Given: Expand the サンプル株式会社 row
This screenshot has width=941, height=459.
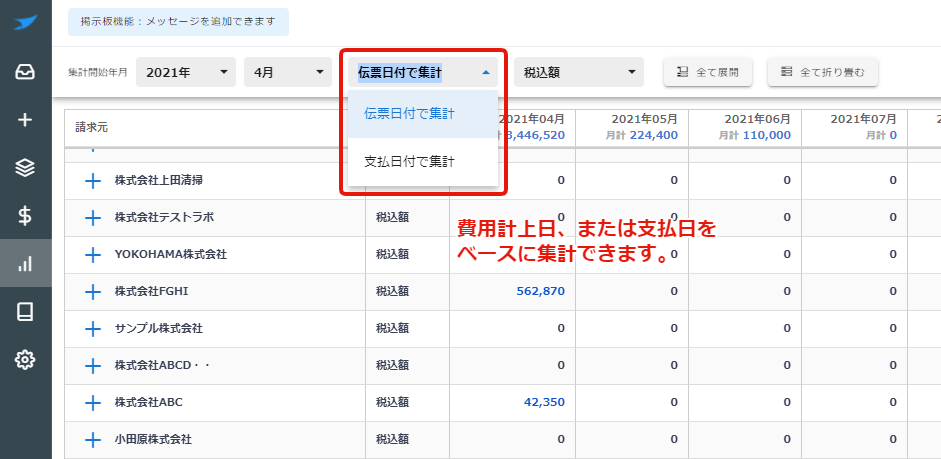Looking at the screenshot, I should (92, 329).
